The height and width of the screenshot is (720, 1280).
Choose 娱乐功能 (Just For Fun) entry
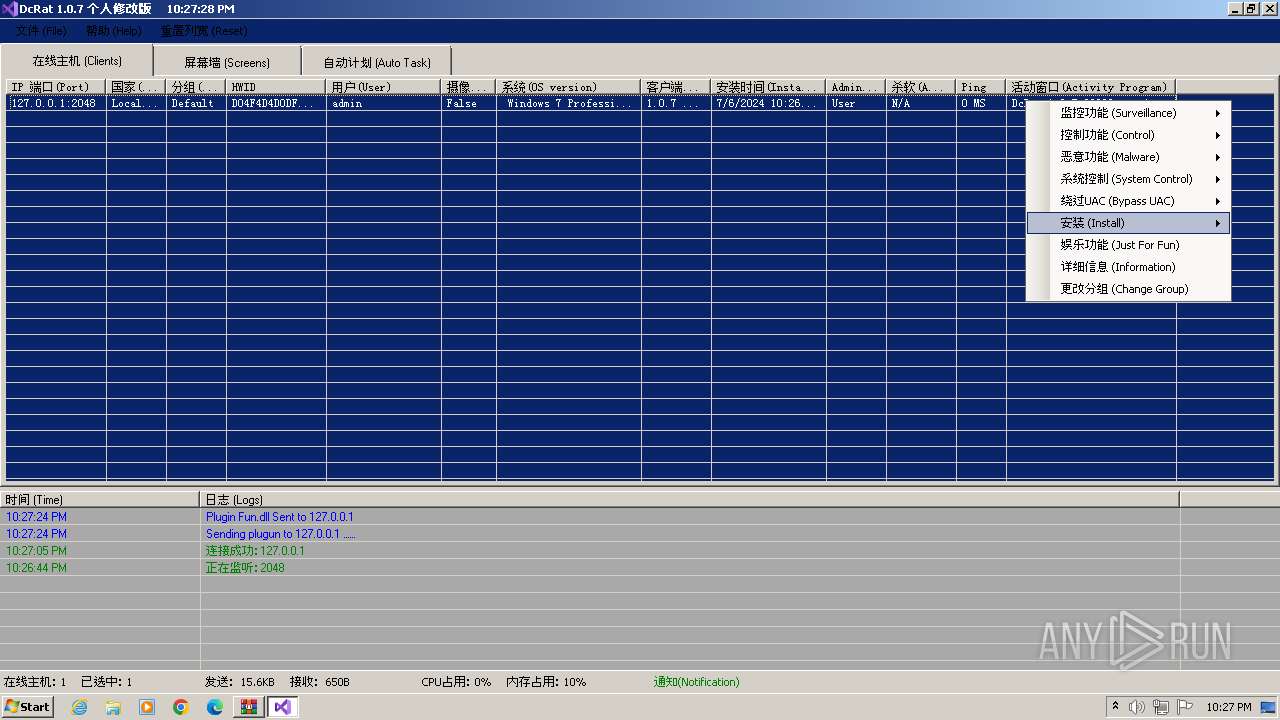tap(1129, 245)
